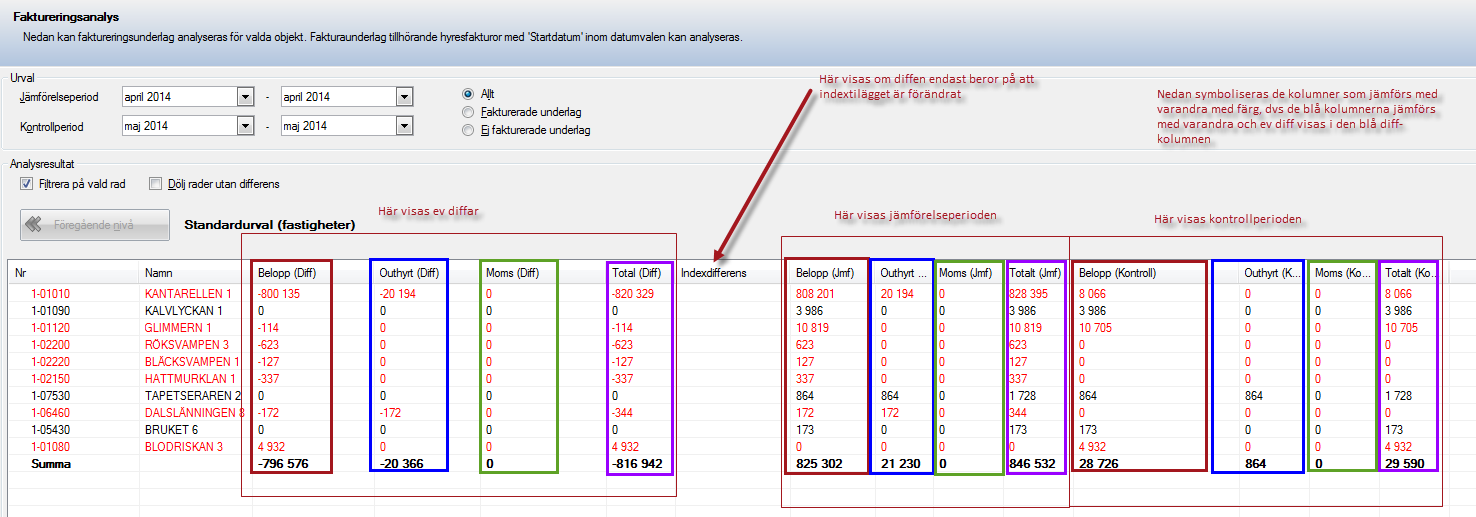Select the RÖKSVAMPEN 3 row name
1476x517 pixels.
click(x=187, y=345)
